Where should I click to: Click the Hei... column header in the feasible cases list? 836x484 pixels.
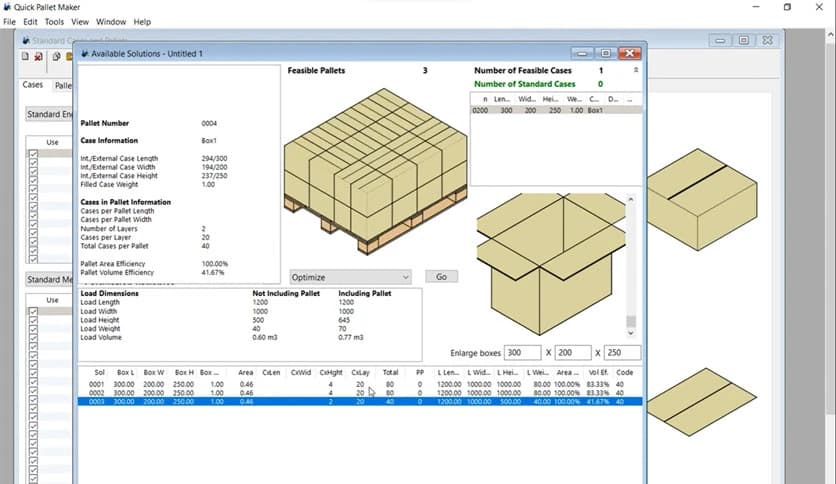pos(551,99)
